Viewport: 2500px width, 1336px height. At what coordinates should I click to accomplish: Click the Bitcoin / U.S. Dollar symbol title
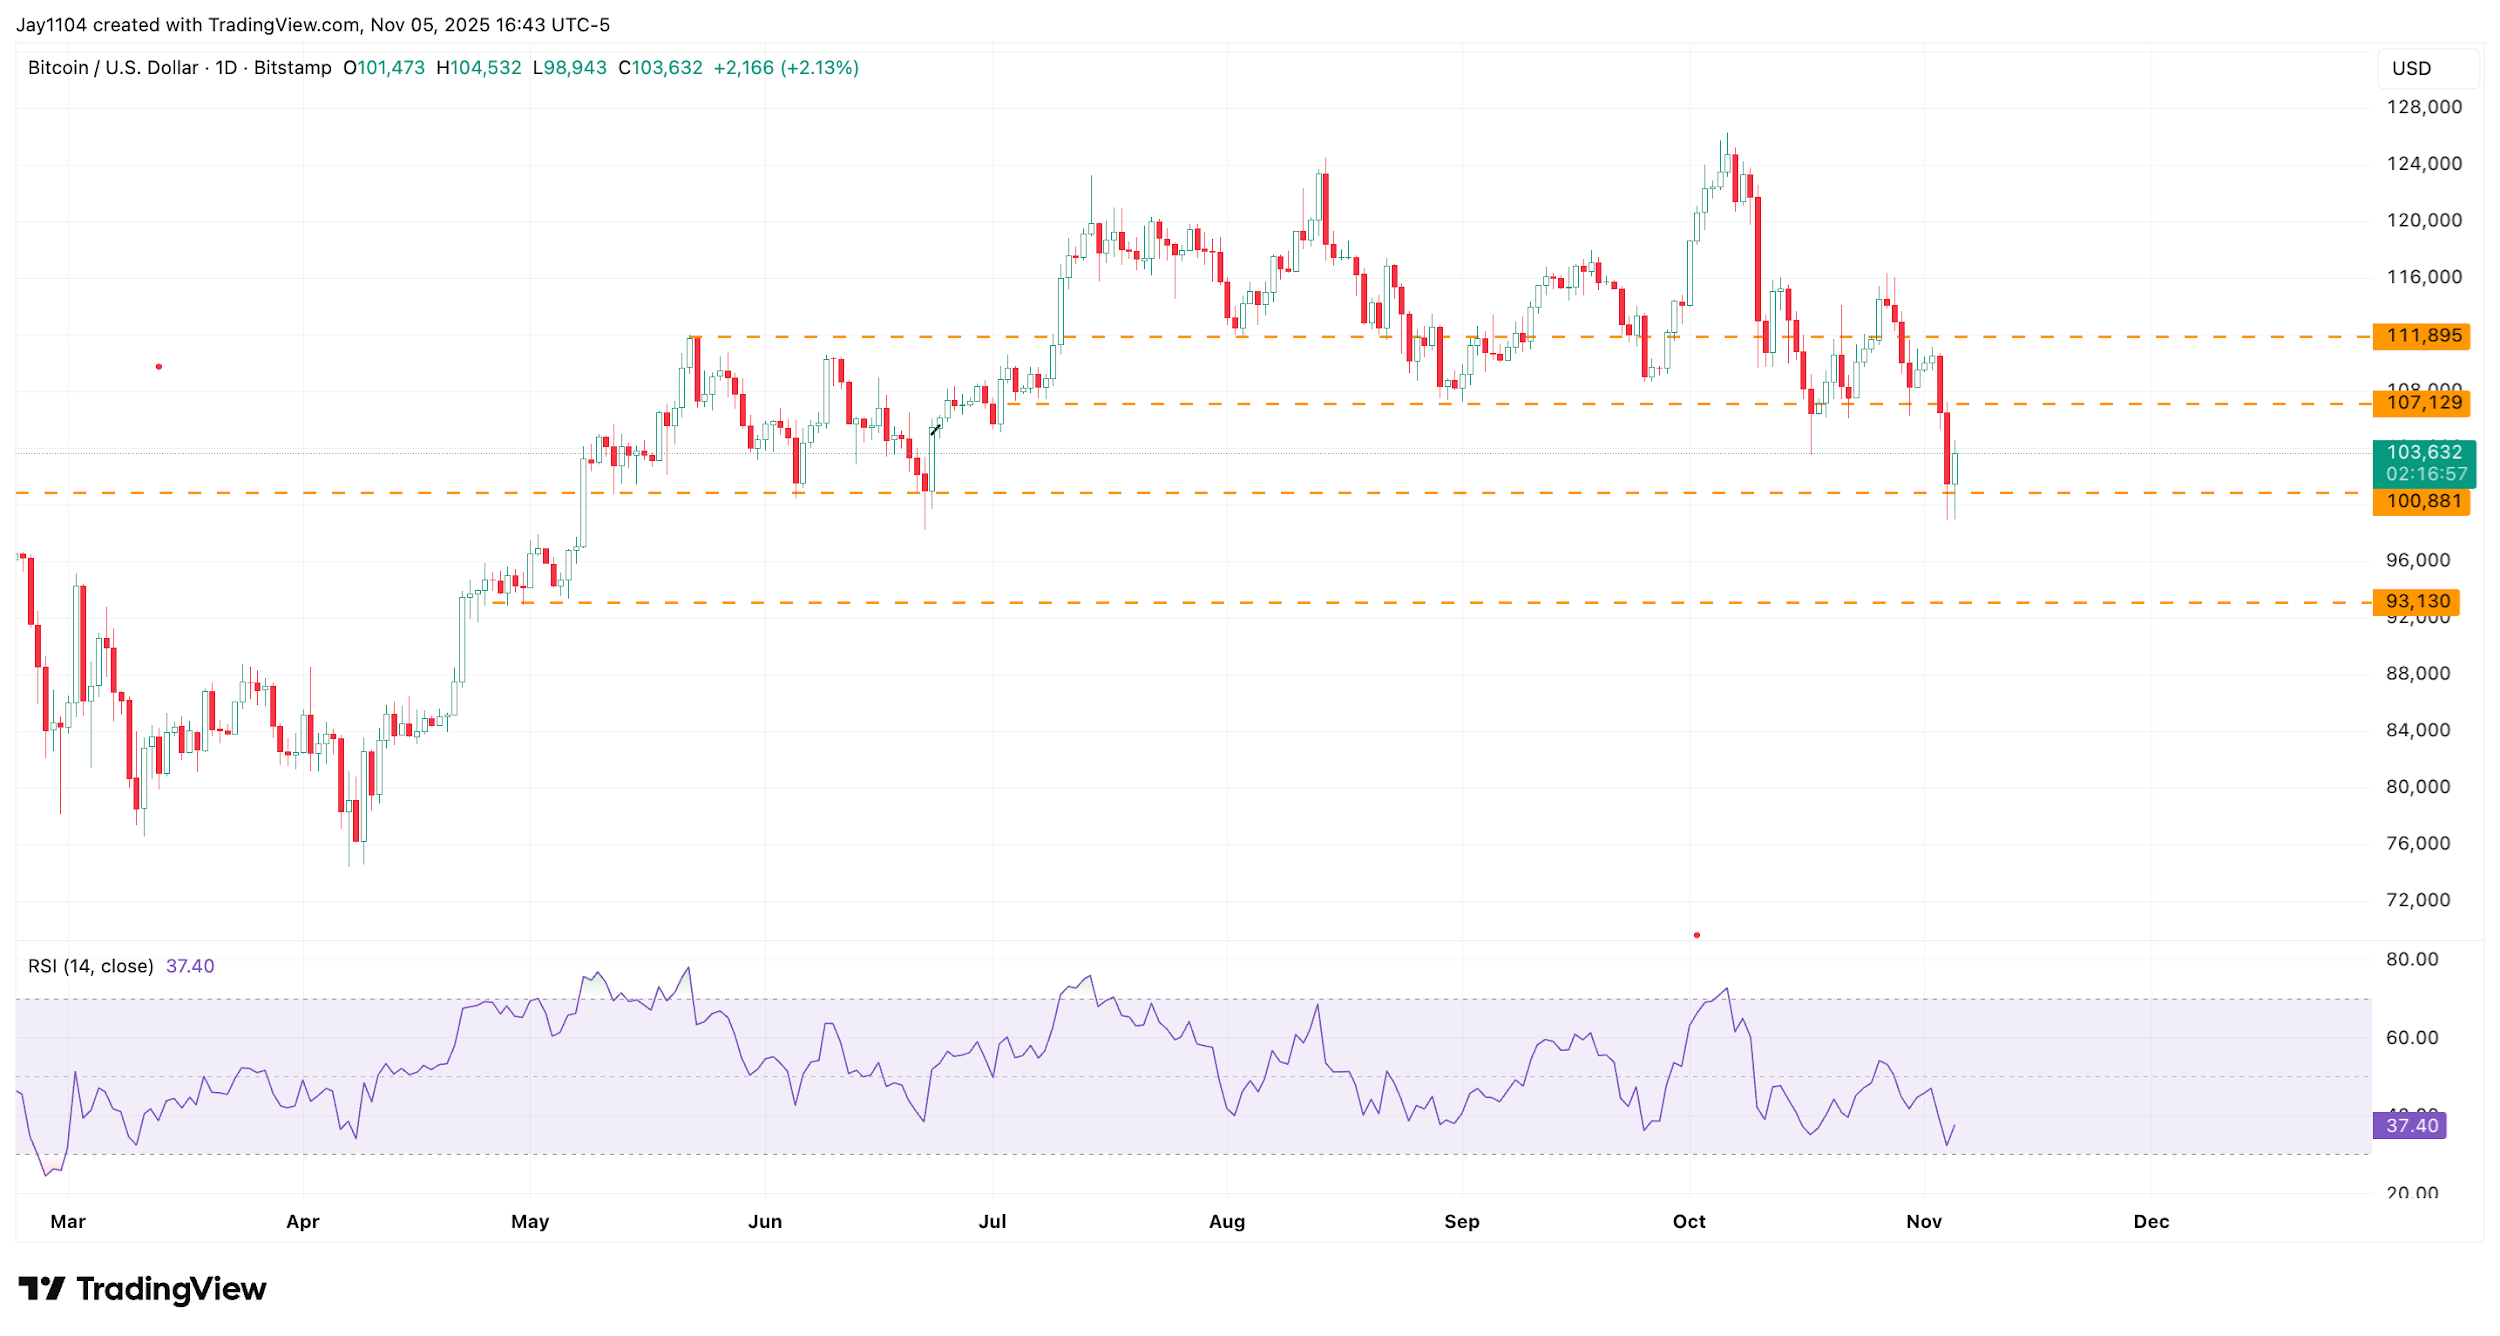[x=113, y=68]
